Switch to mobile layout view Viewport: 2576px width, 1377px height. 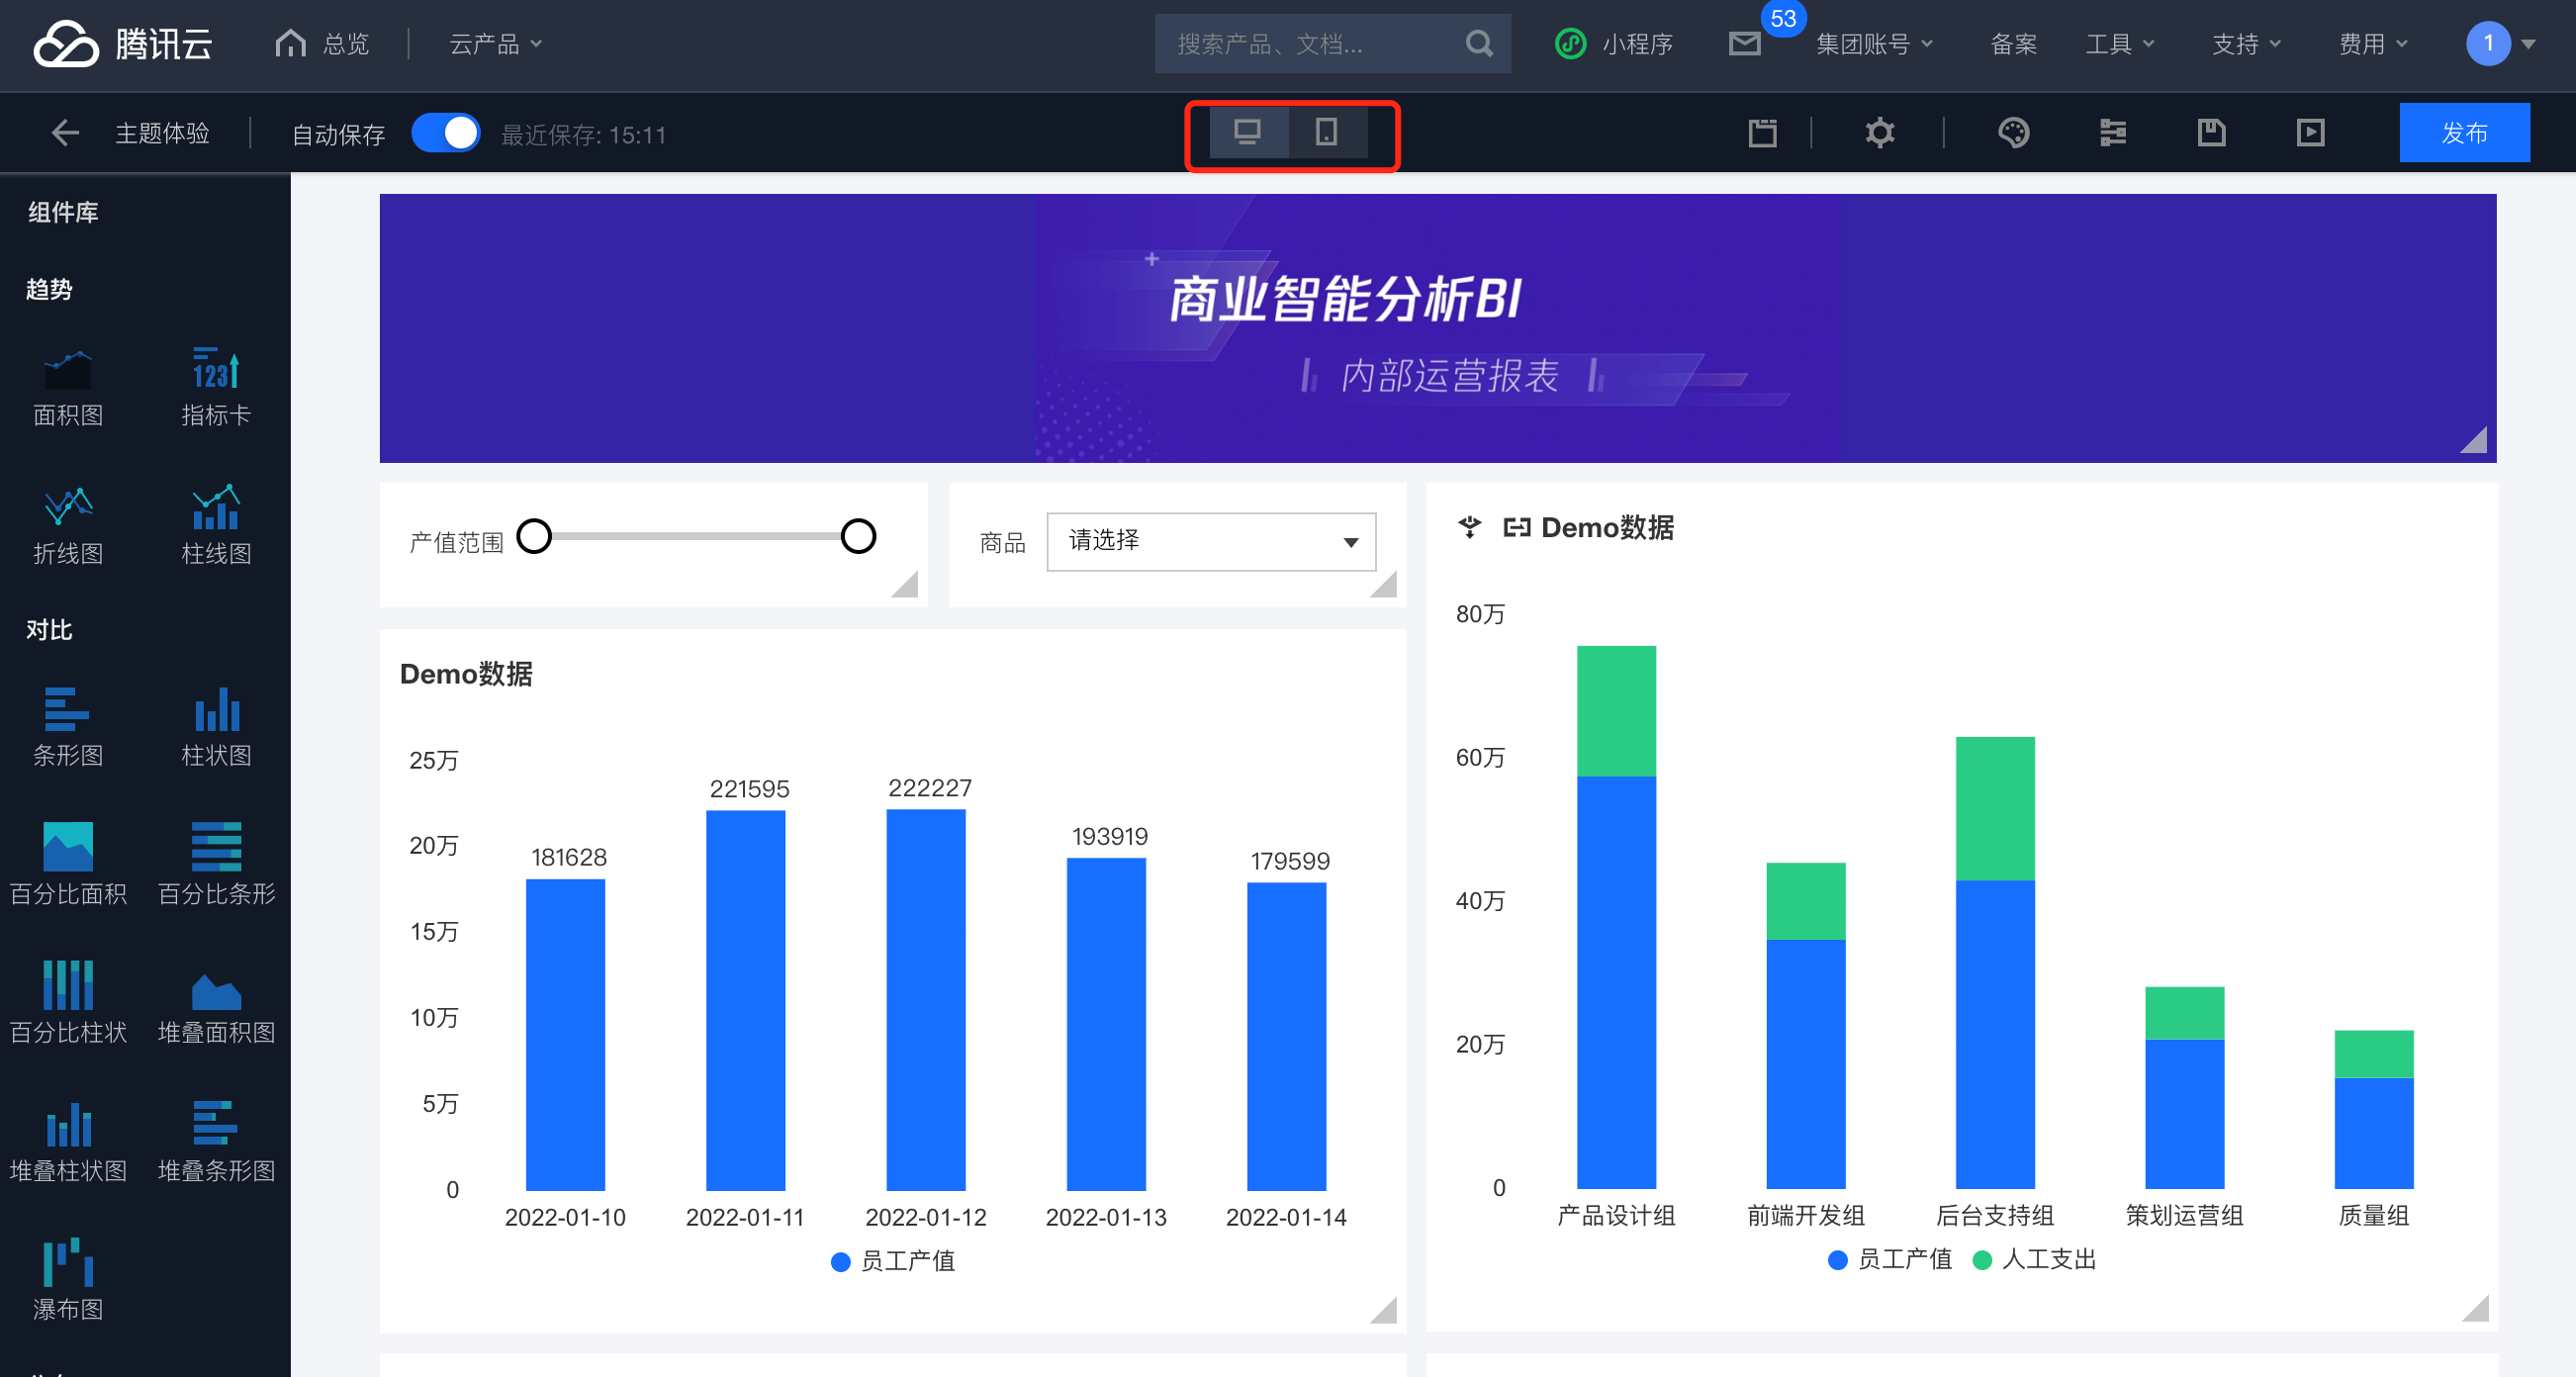[x=1326, y=133]
